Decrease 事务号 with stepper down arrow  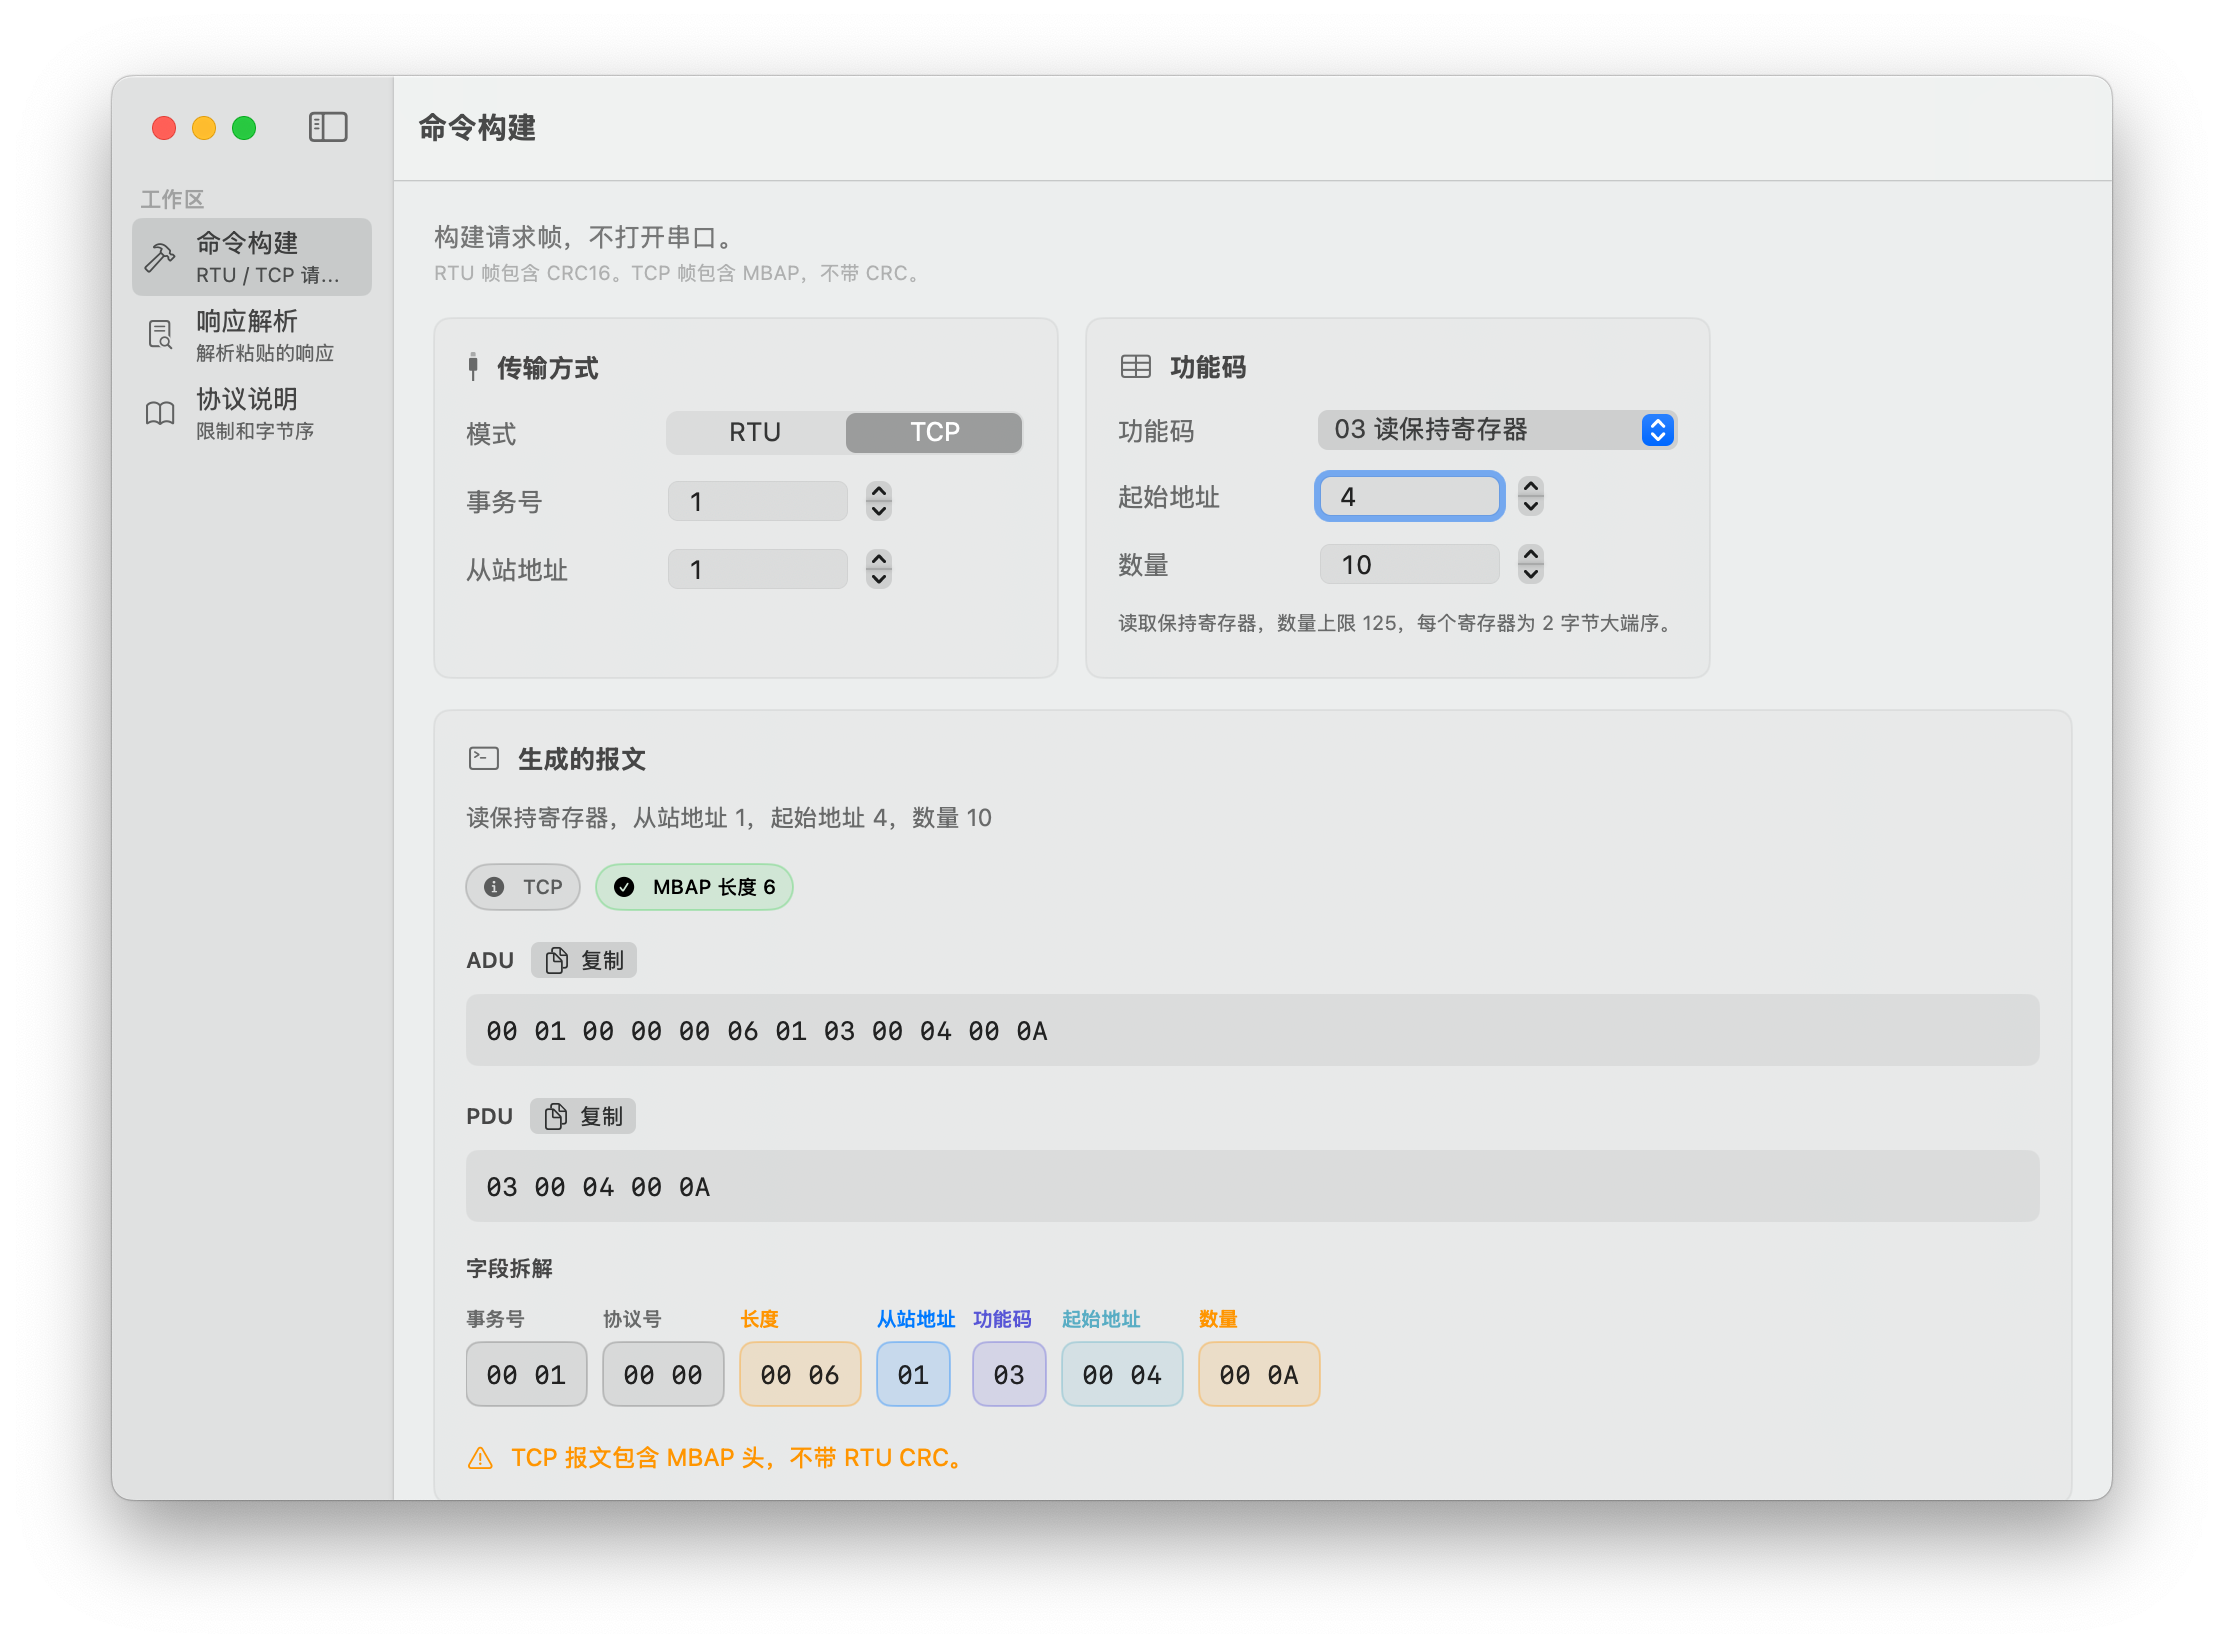[x=879, y=511]
